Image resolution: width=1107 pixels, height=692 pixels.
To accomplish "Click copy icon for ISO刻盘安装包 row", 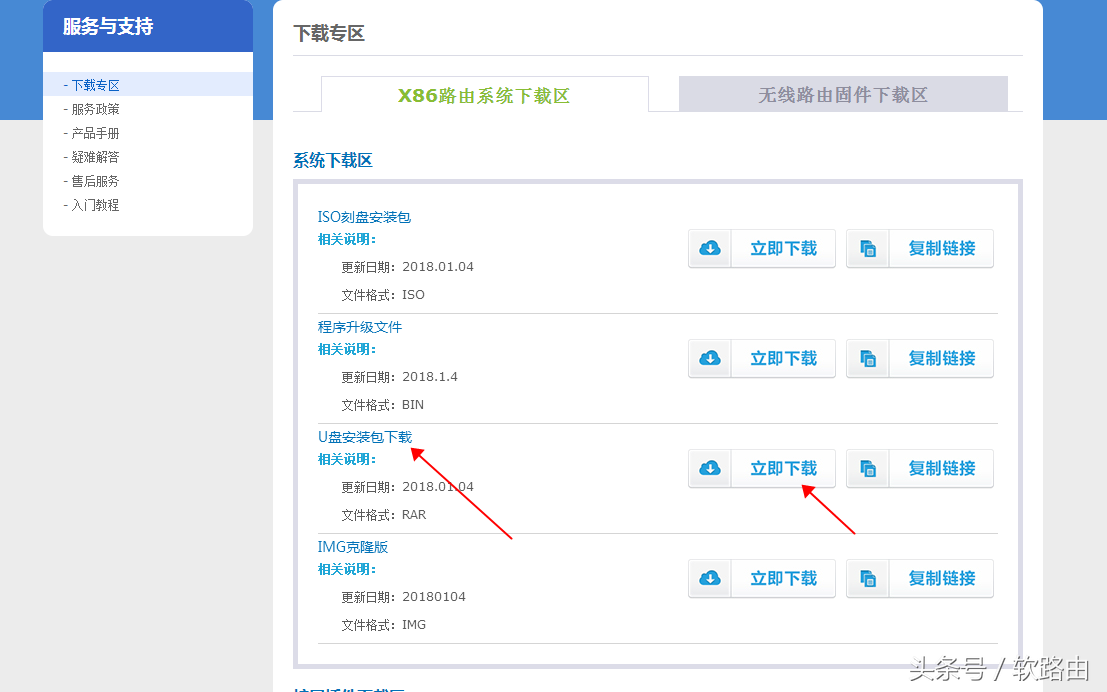I will click(x=868, y=249).
